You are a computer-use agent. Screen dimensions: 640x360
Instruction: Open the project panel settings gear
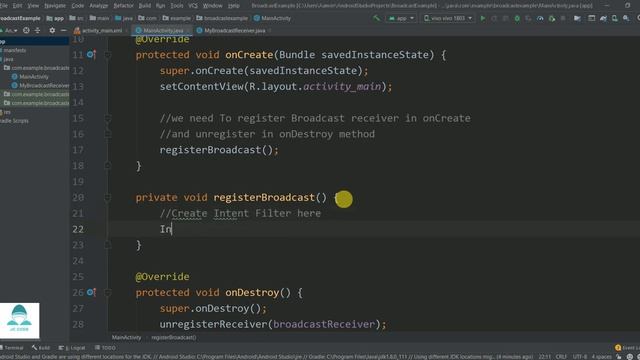[x=52, y=31]
